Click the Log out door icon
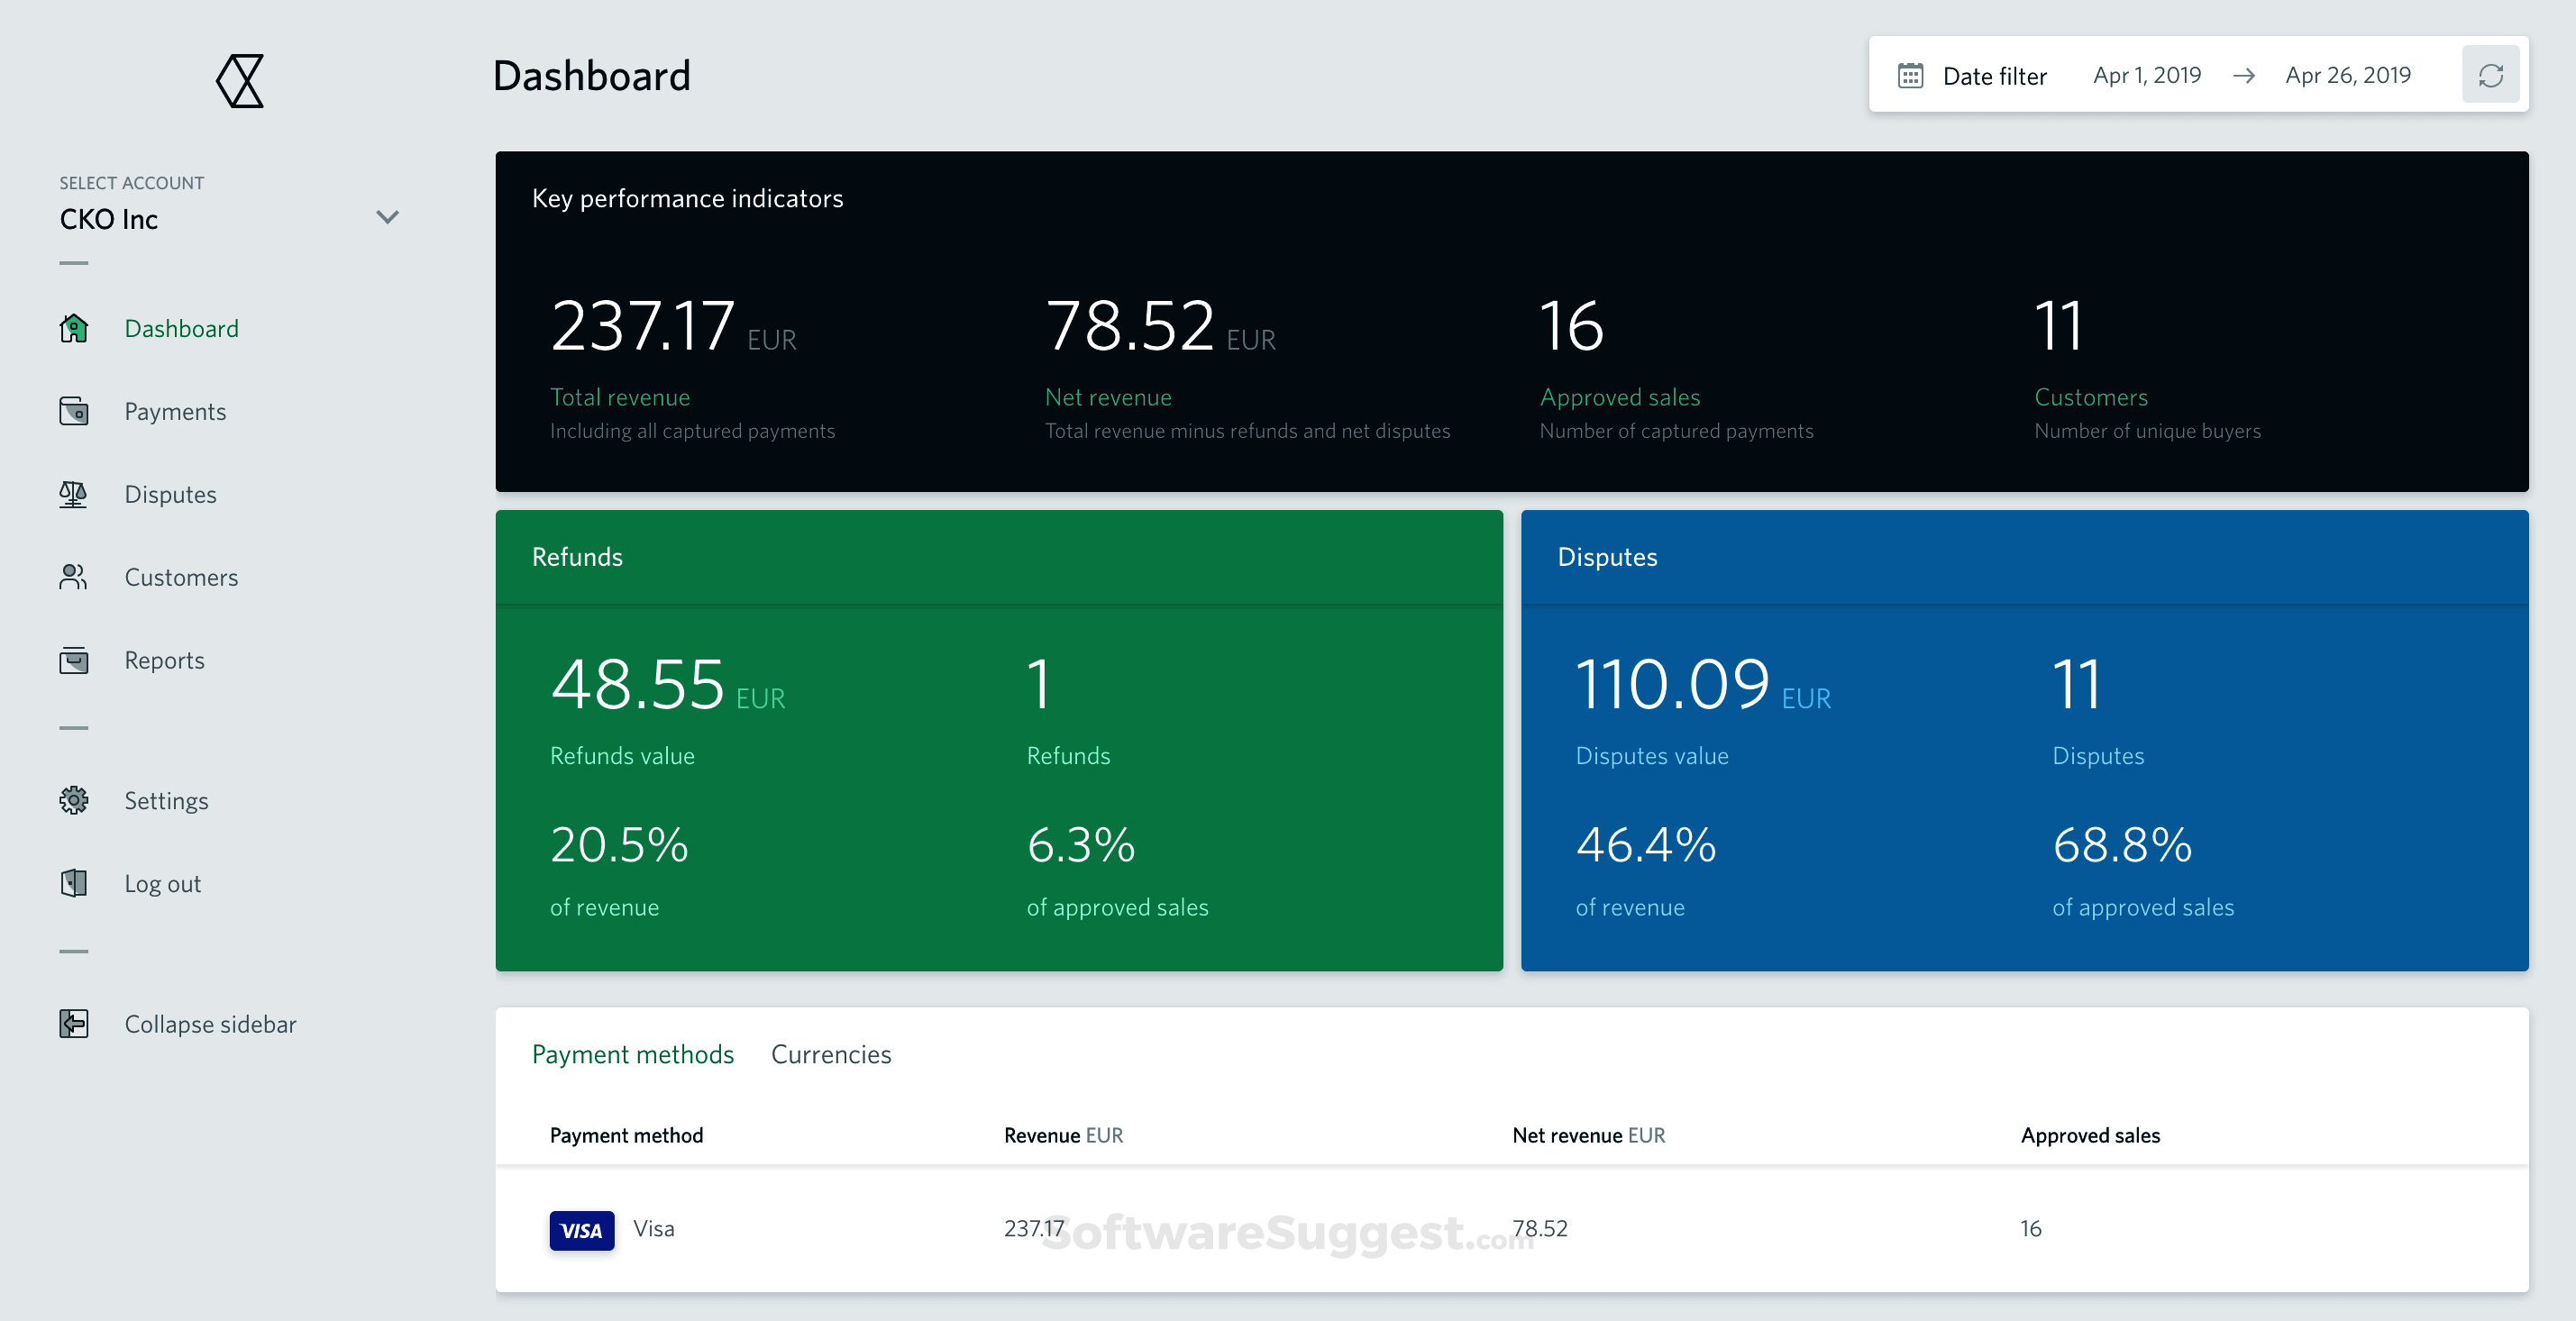Image resolution: width=2576 pixels, height=1321 pixels. pos(74,883)
